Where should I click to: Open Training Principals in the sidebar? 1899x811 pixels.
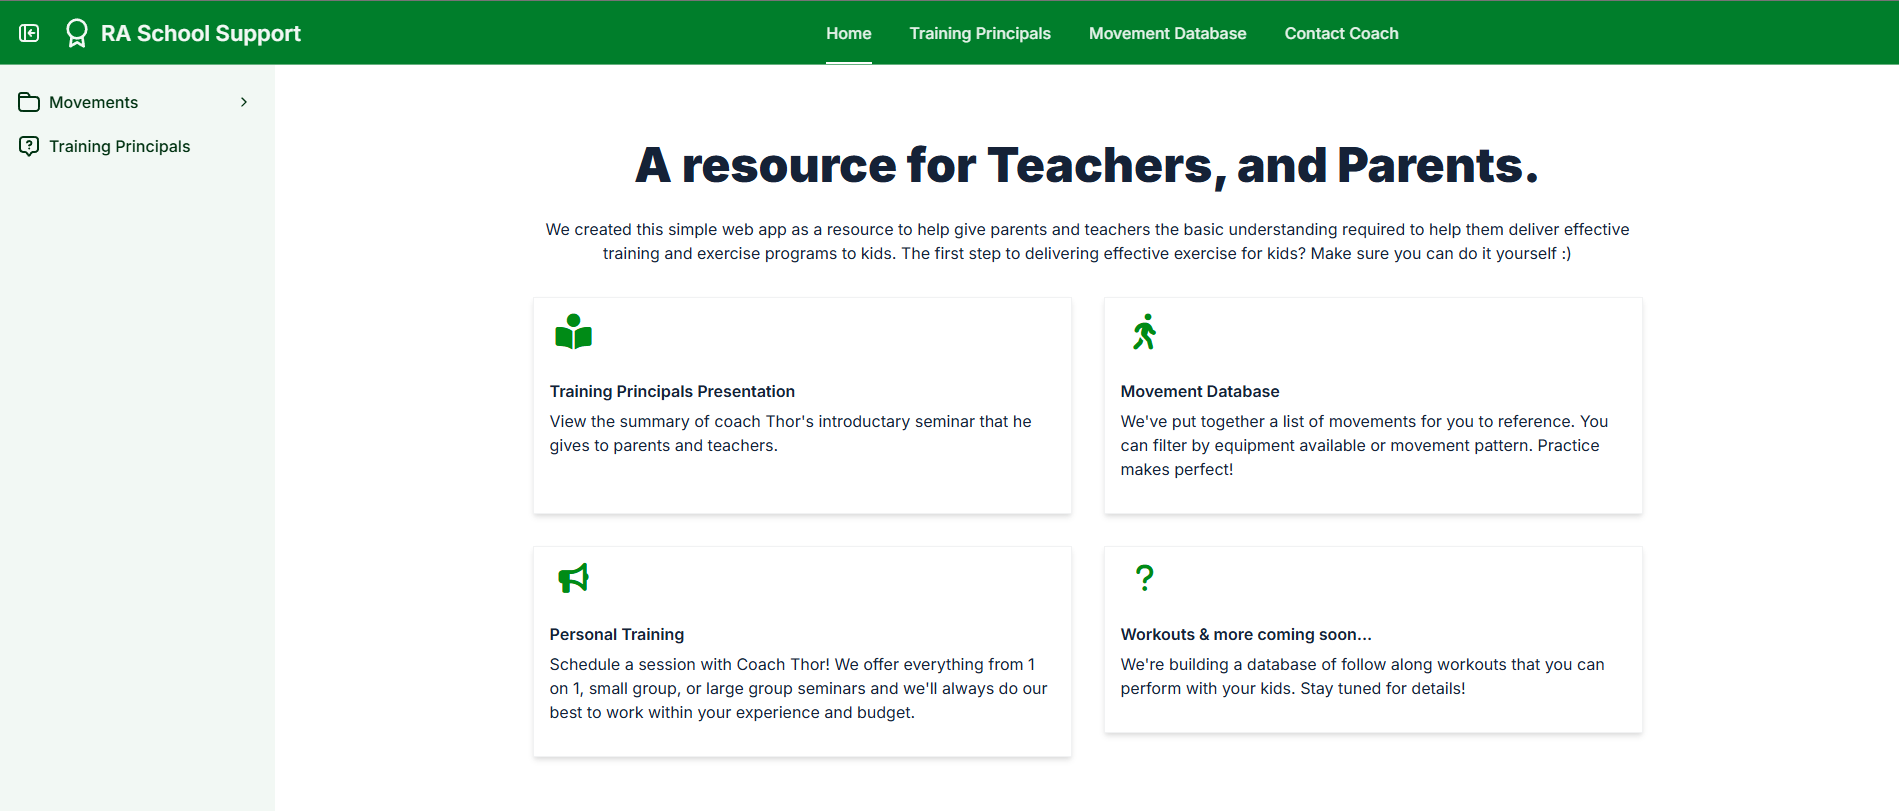pyautogui.click(x=119, y=146)
